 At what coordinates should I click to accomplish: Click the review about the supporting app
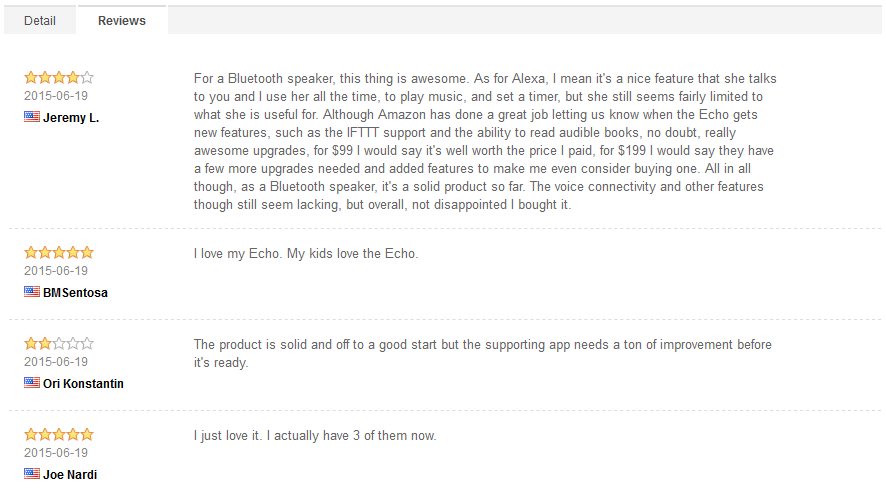[x=483, y=353]
